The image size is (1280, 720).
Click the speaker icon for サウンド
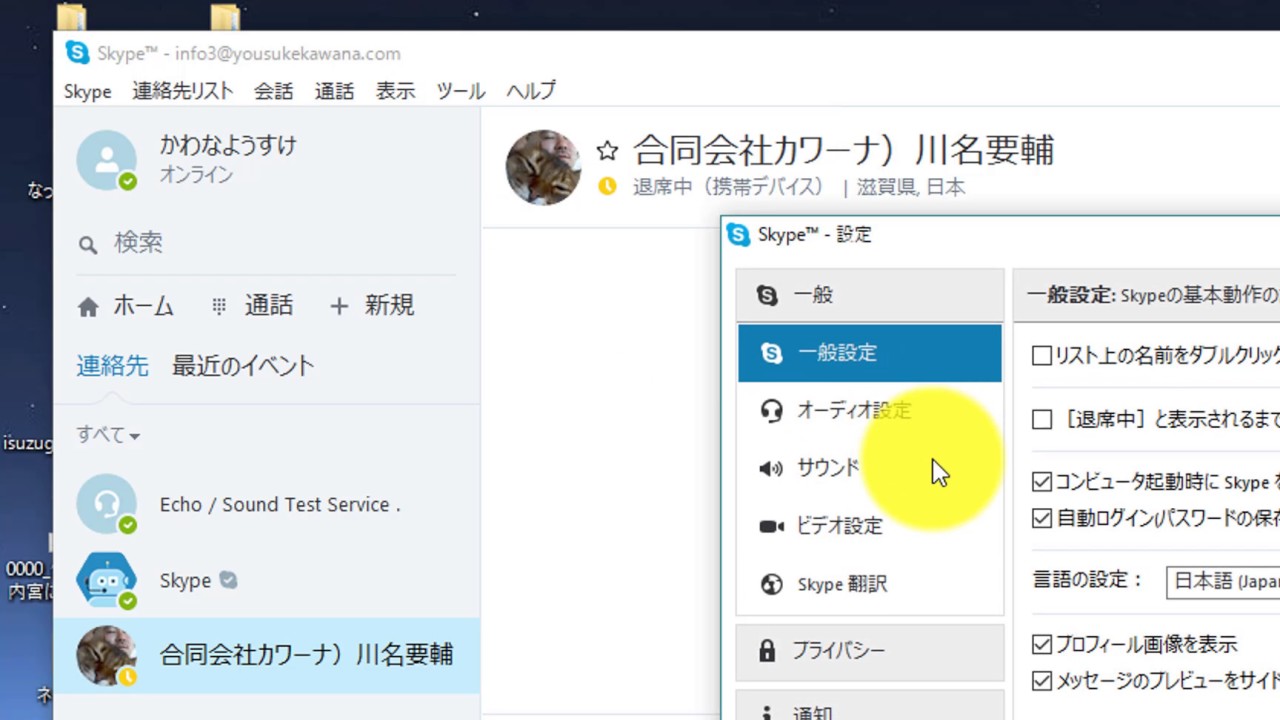[771, 468]
